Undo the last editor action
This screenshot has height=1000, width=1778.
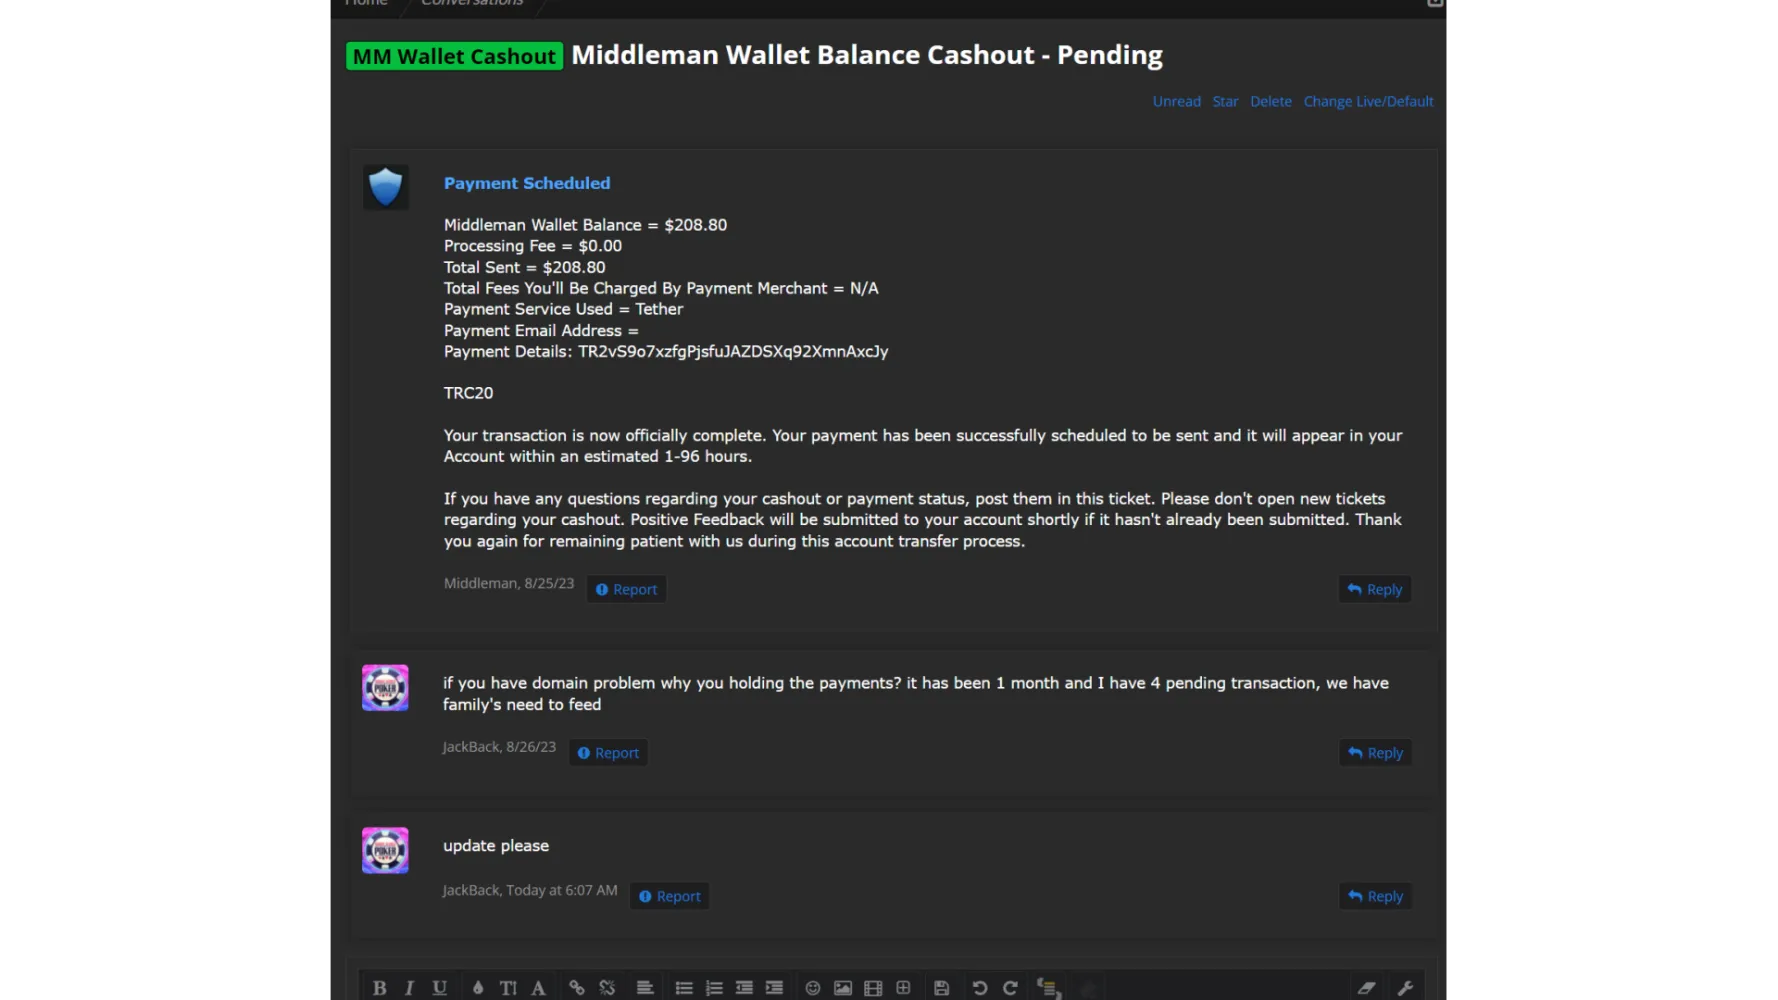(x=980, y=988)
